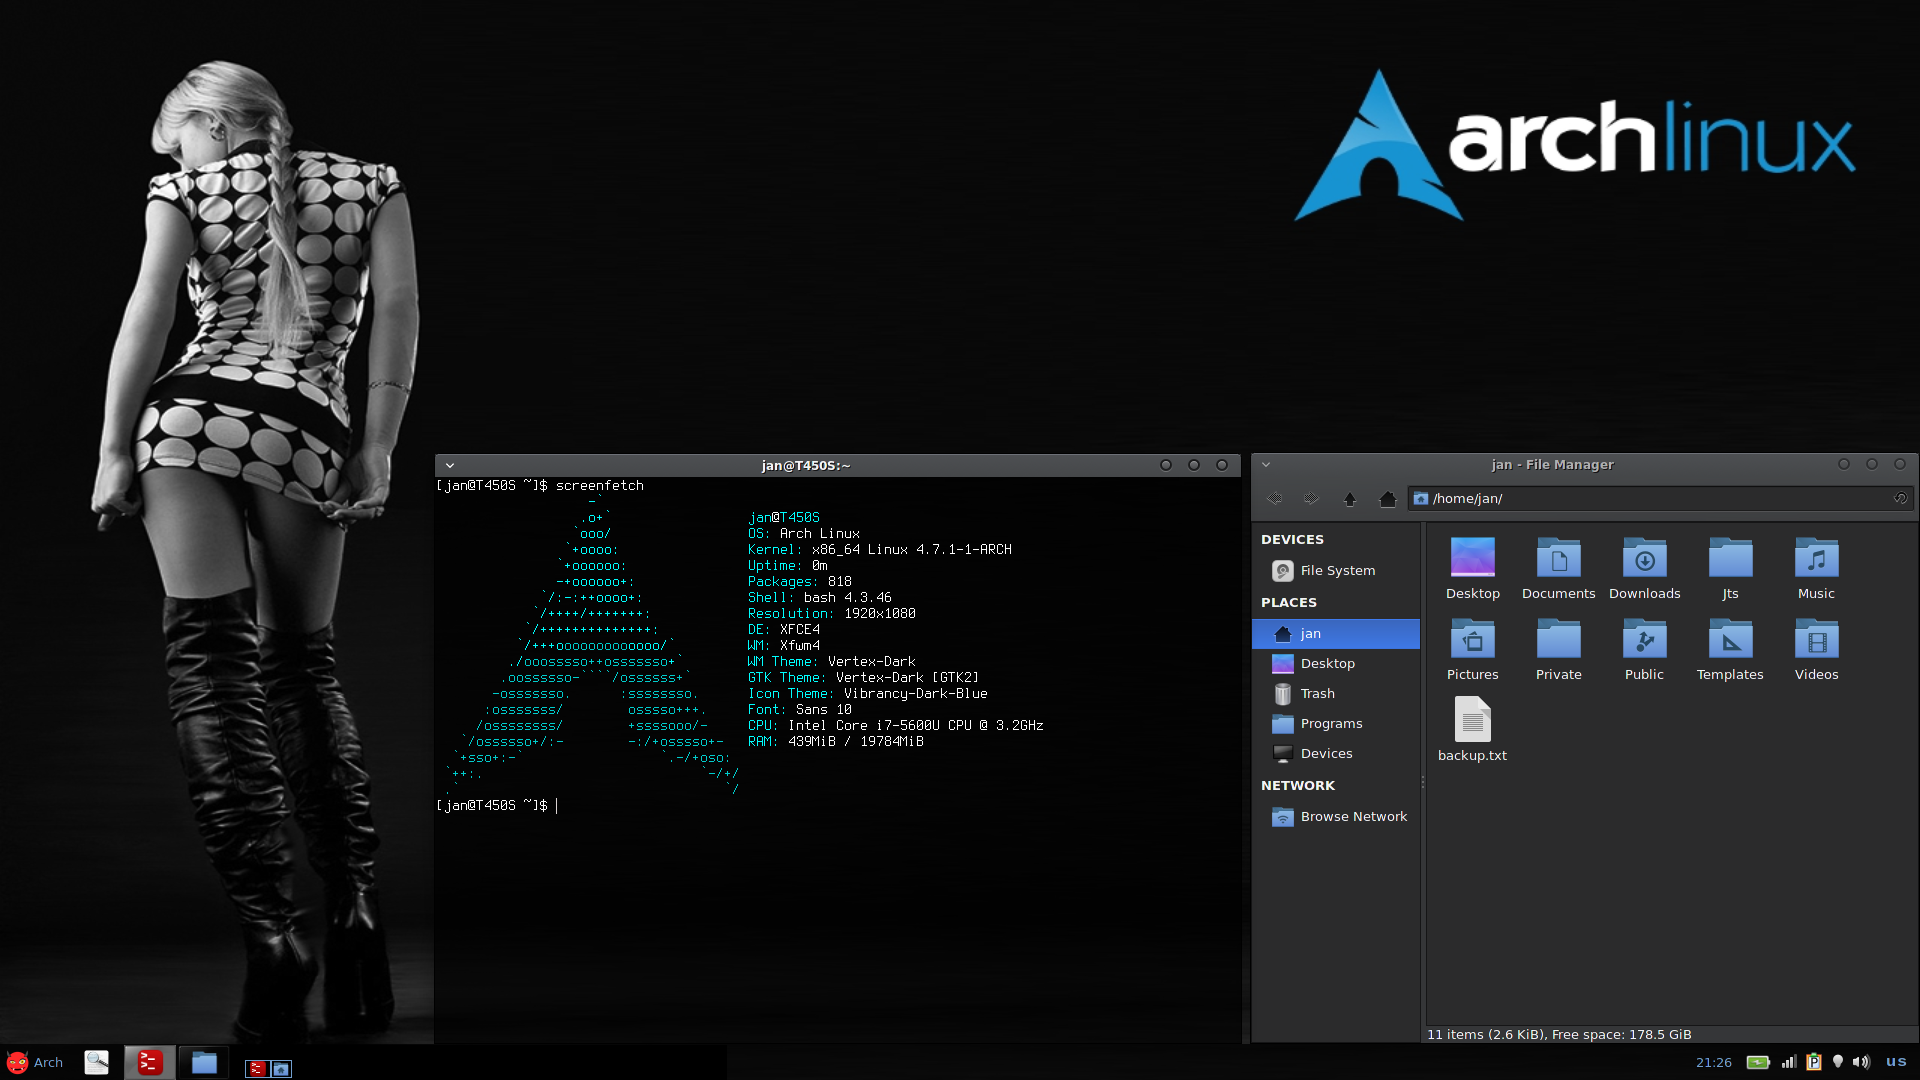
Task: Select the jan place in the sidebar
Action: [1336, 633]
